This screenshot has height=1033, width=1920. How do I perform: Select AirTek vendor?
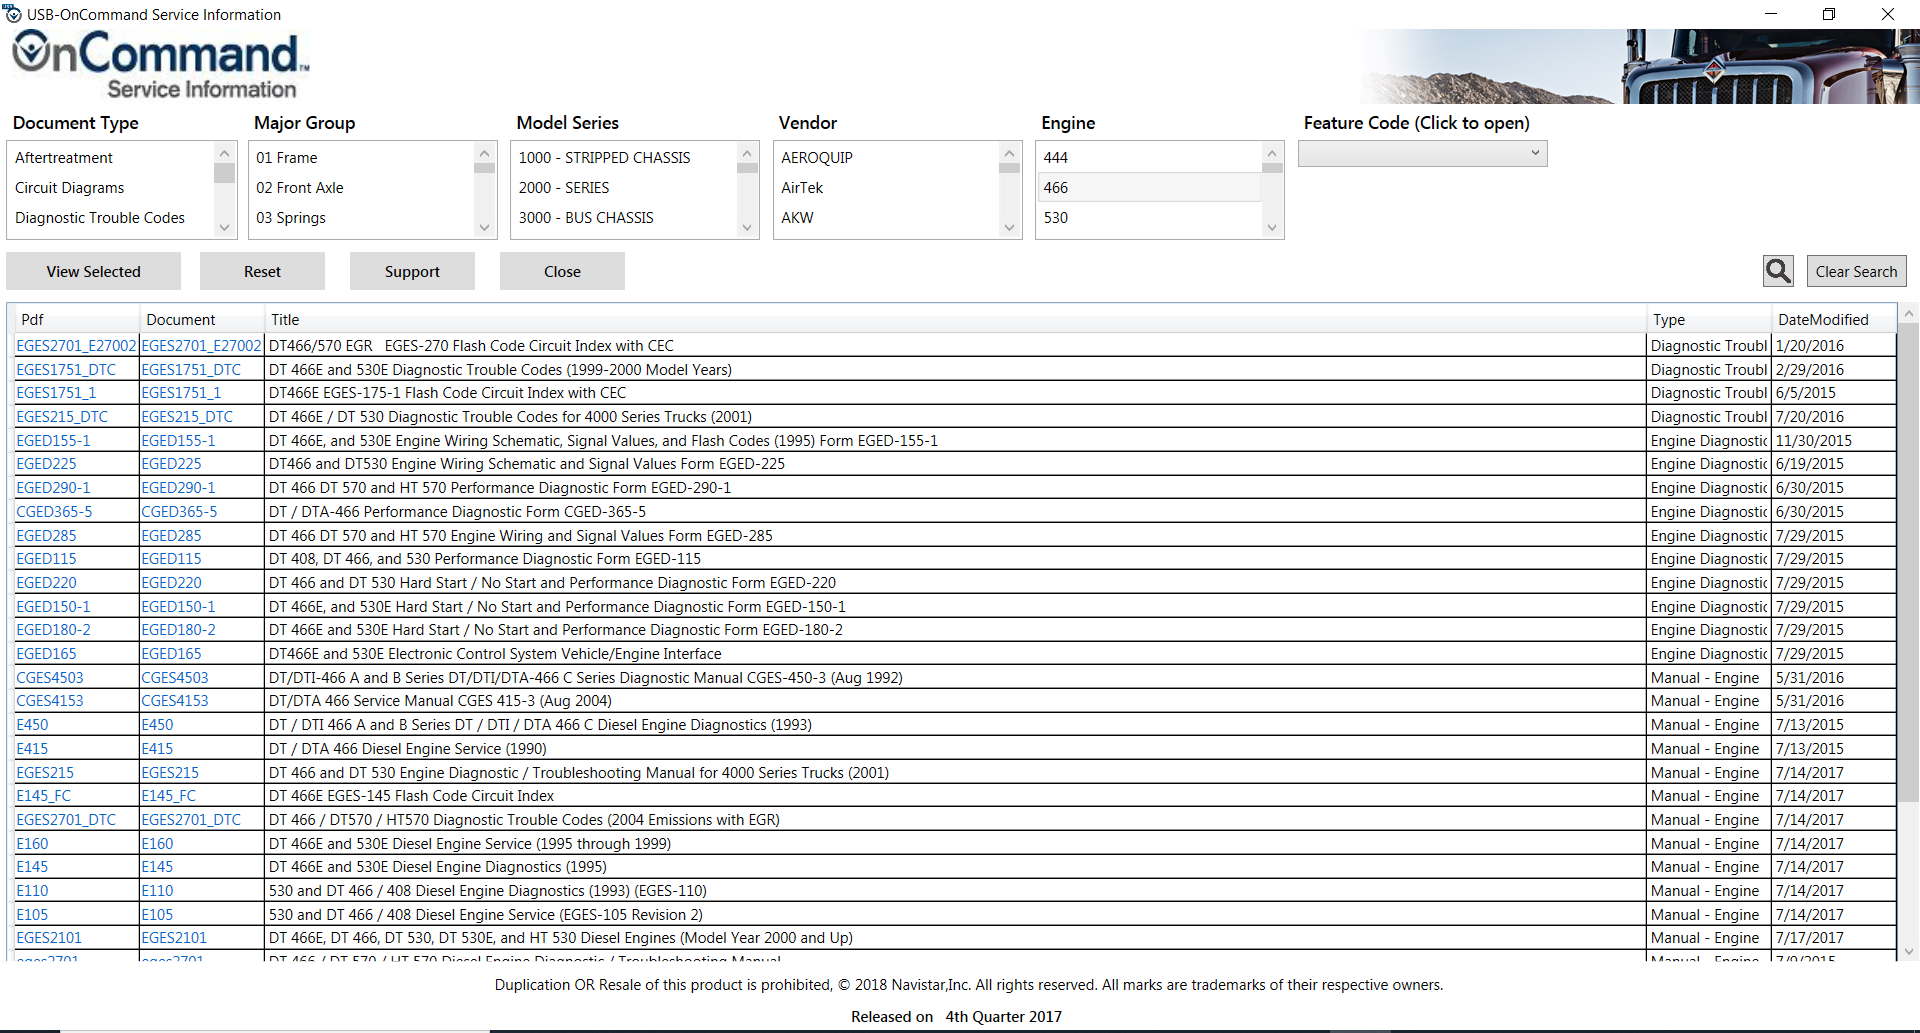887,187
